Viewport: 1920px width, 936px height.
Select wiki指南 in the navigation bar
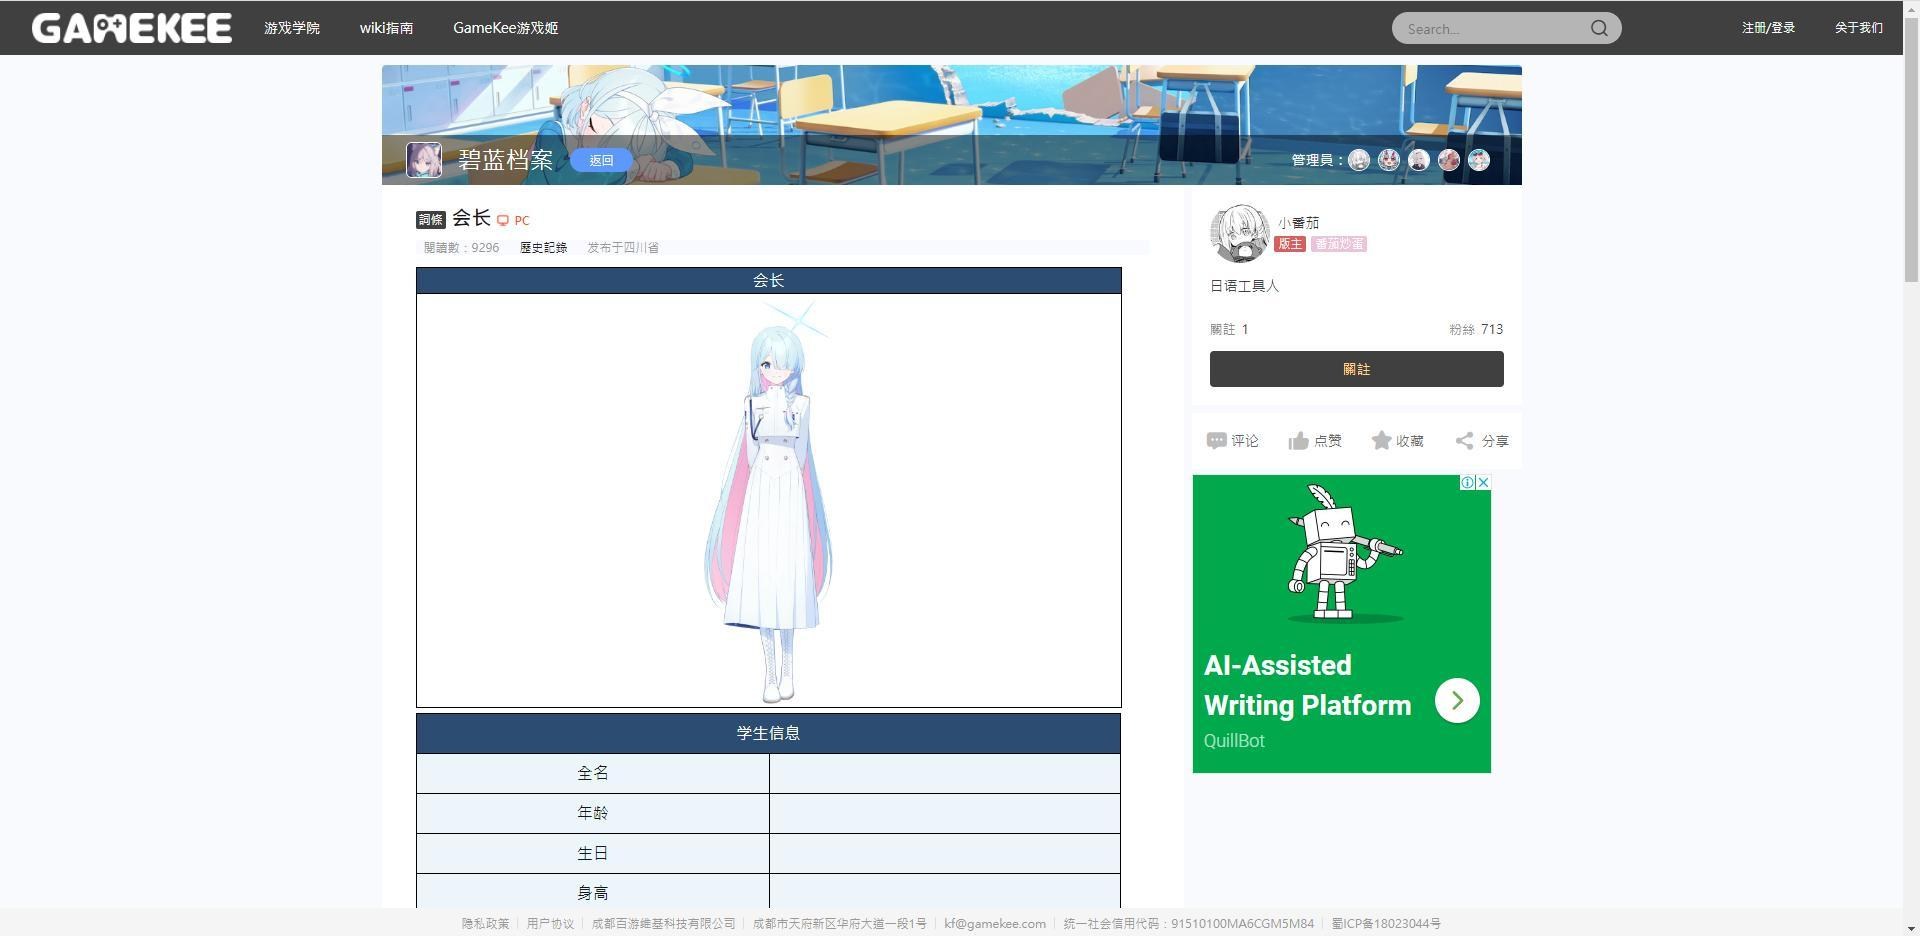coord(385,28)
